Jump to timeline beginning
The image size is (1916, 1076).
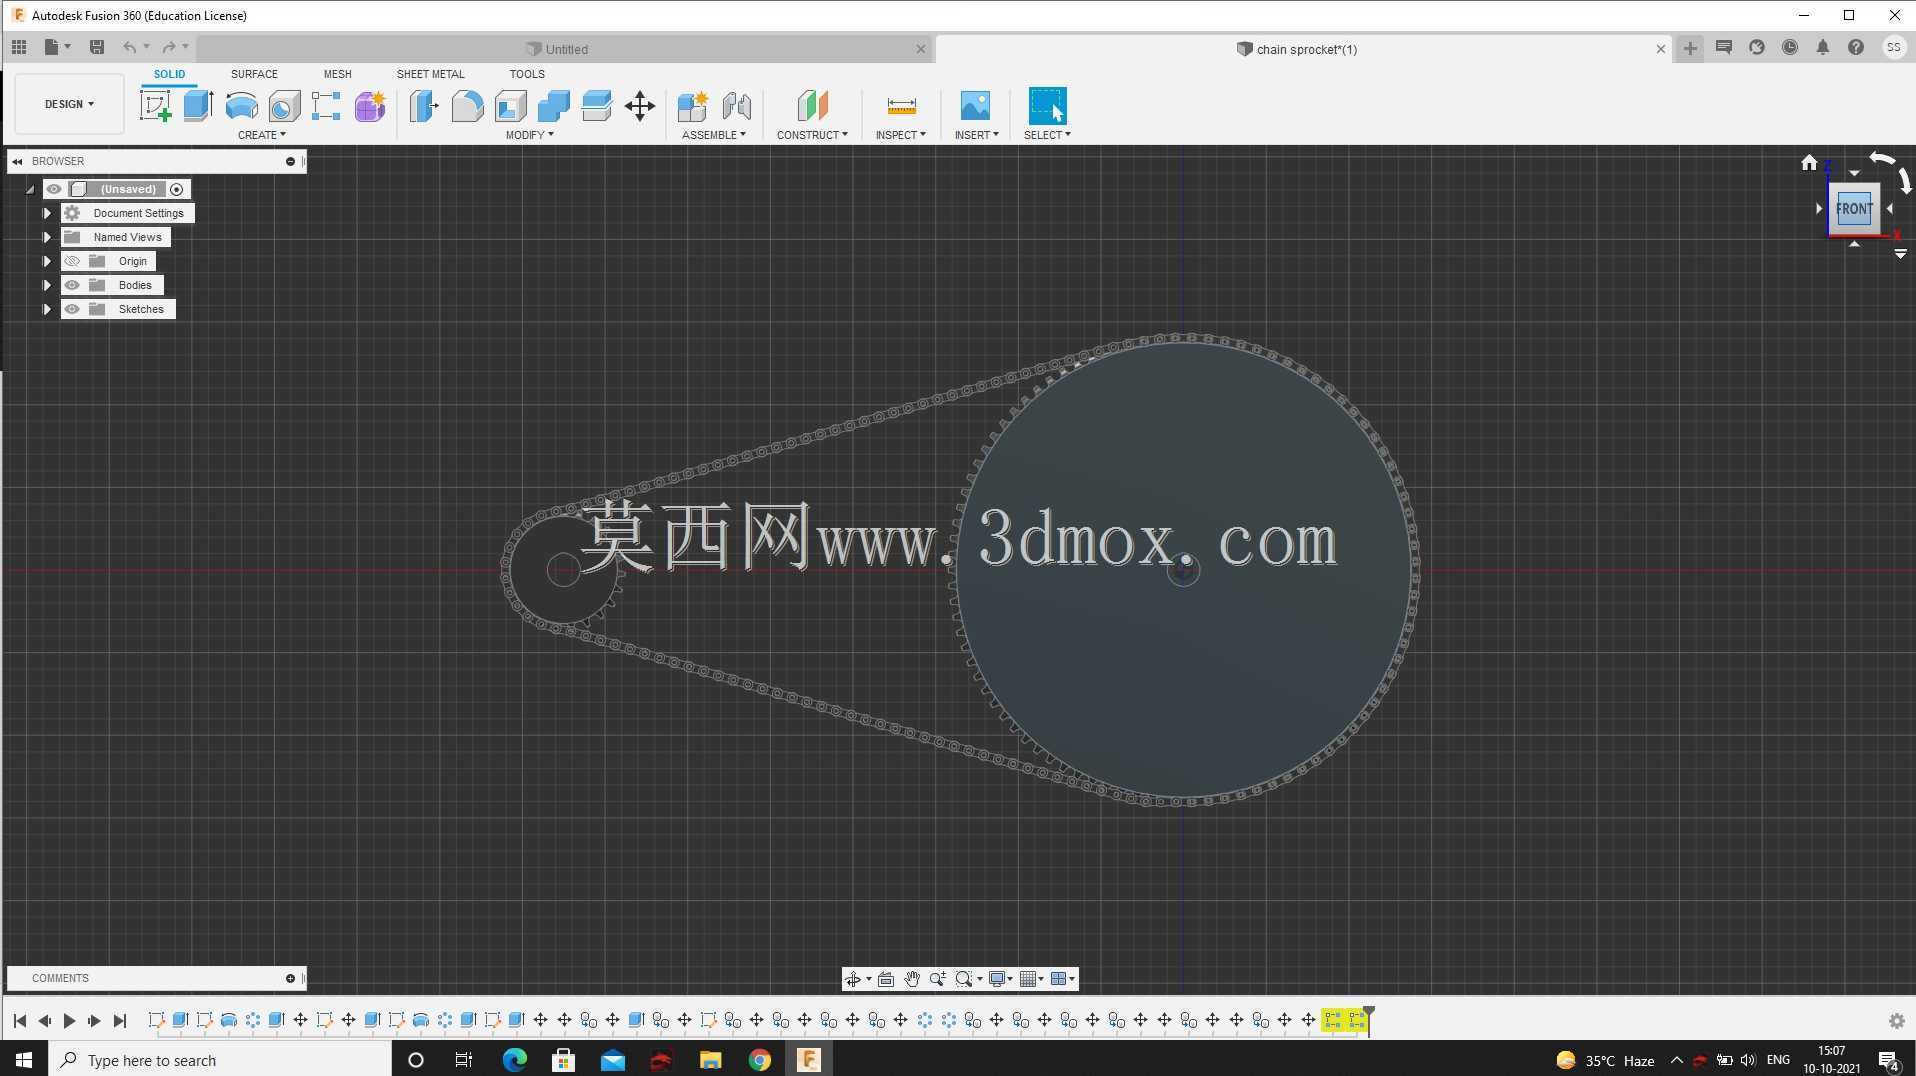click(x=19, y=1021)
